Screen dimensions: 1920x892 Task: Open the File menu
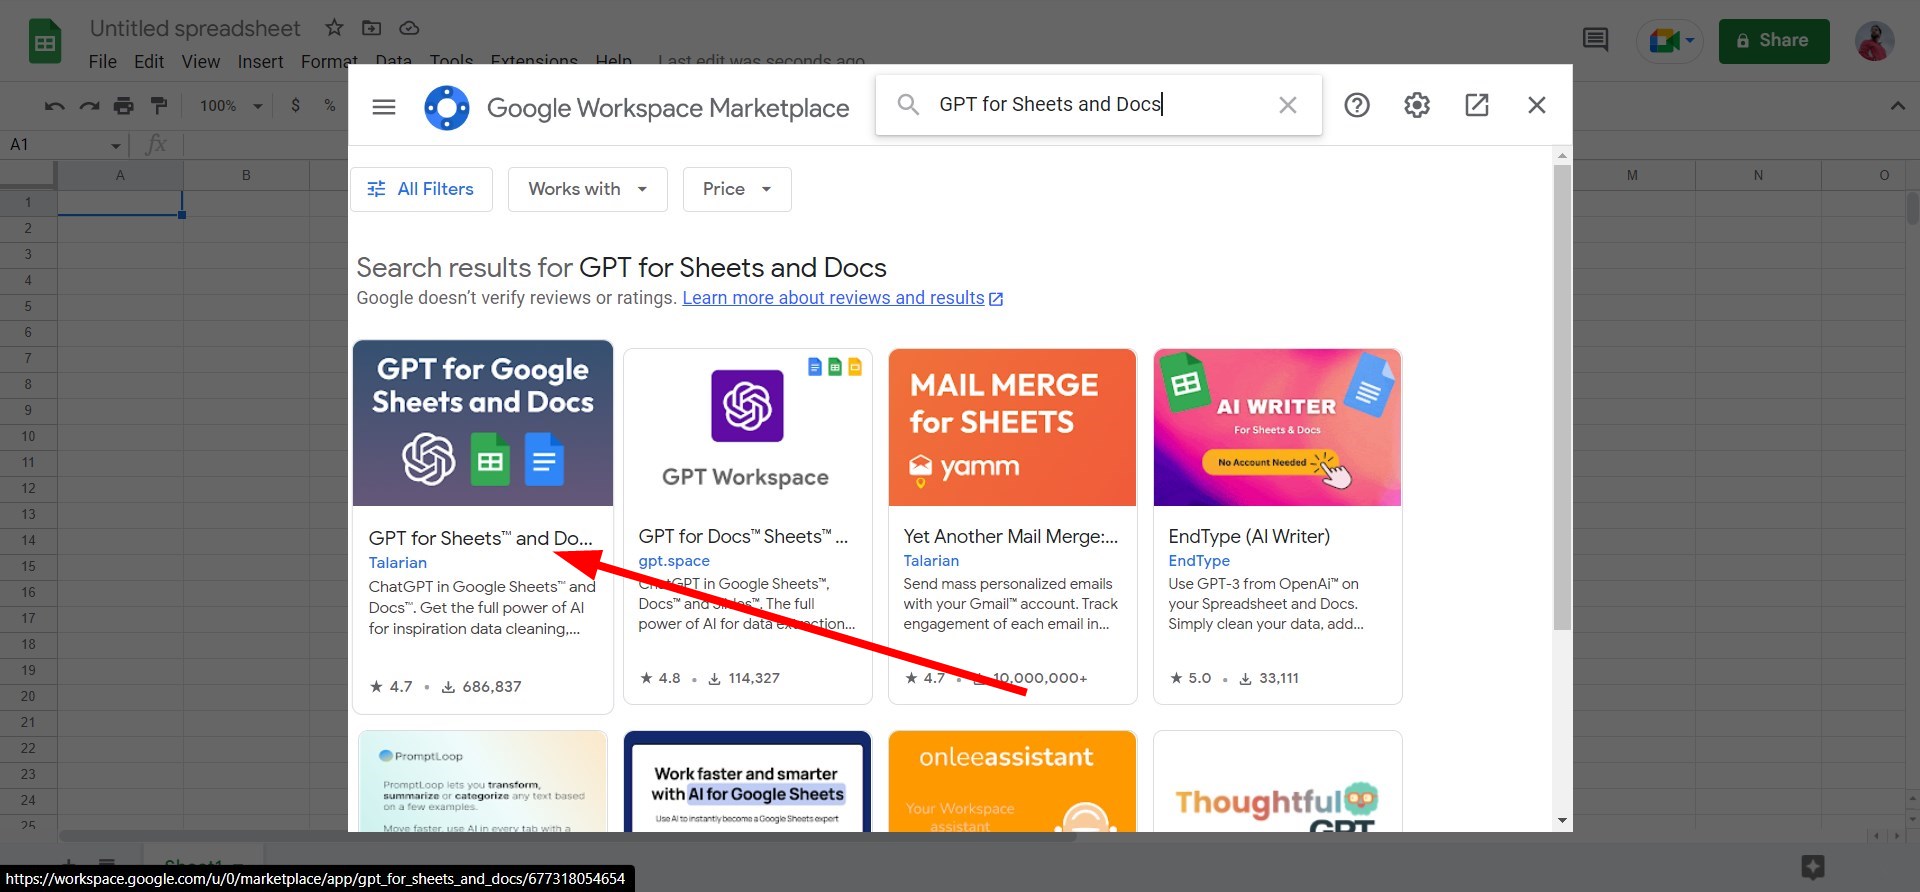pyautogui.click(x=102, y=62)
